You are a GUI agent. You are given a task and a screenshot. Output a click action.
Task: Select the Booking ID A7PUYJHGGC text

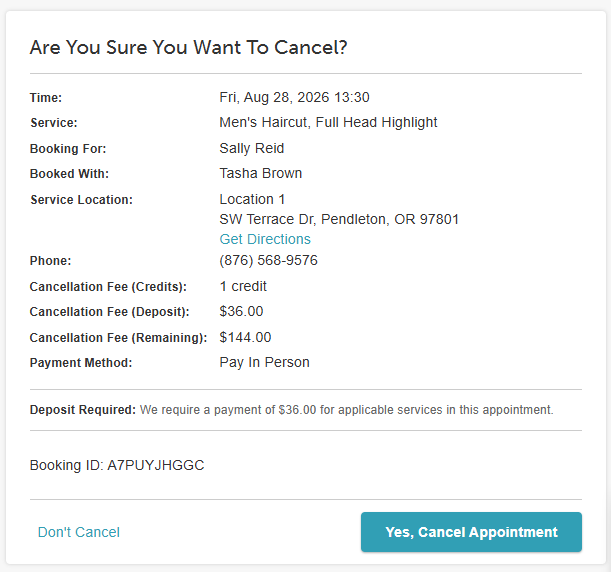tap(117, 465)
